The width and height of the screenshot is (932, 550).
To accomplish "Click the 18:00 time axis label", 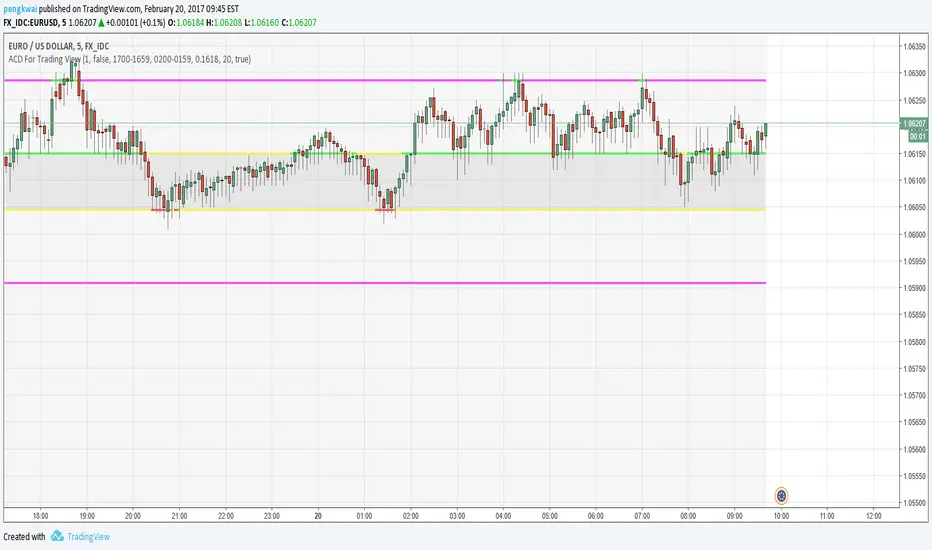I will 40,516.
